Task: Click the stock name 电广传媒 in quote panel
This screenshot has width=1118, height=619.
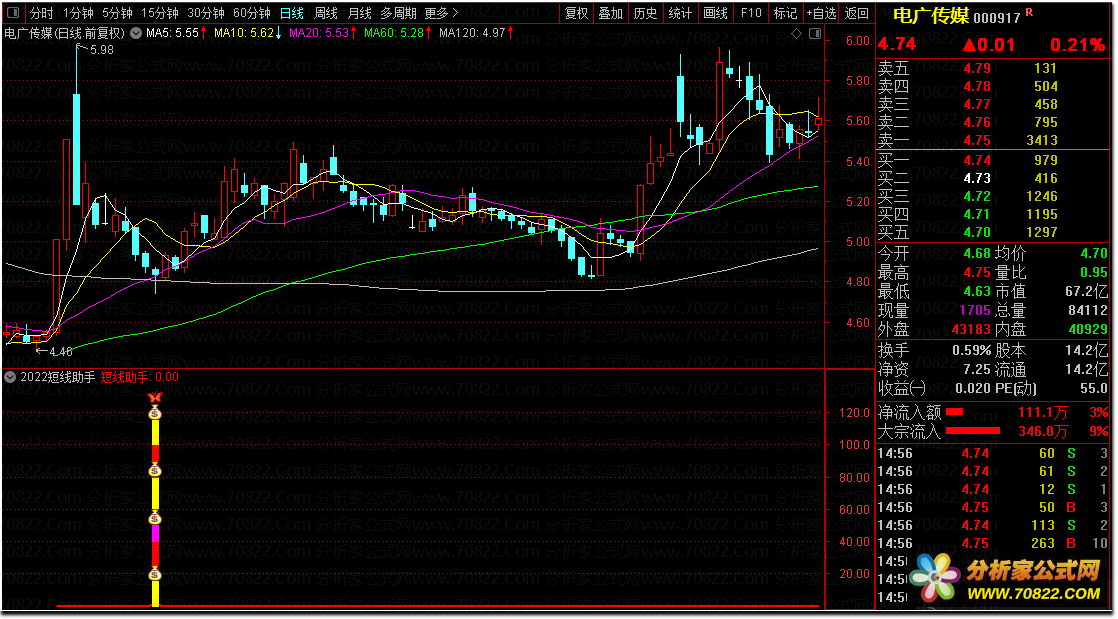Action: coord(931,16)
